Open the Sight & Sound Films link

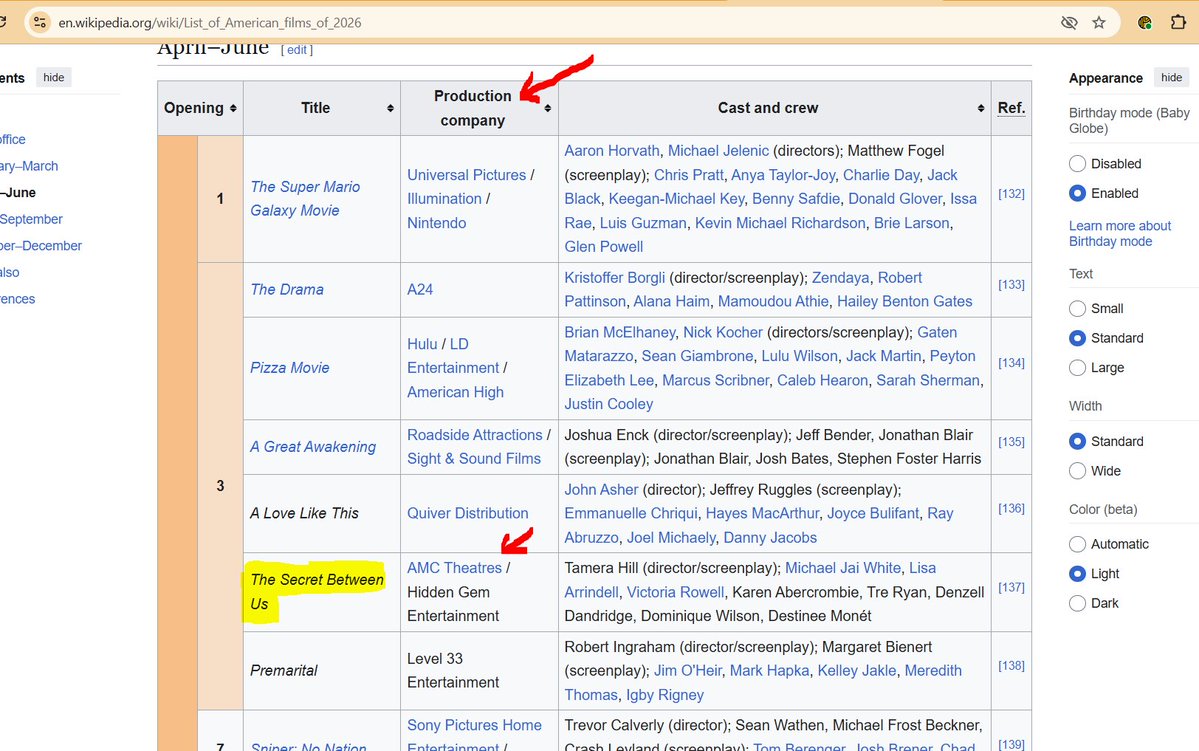point(473,459)
